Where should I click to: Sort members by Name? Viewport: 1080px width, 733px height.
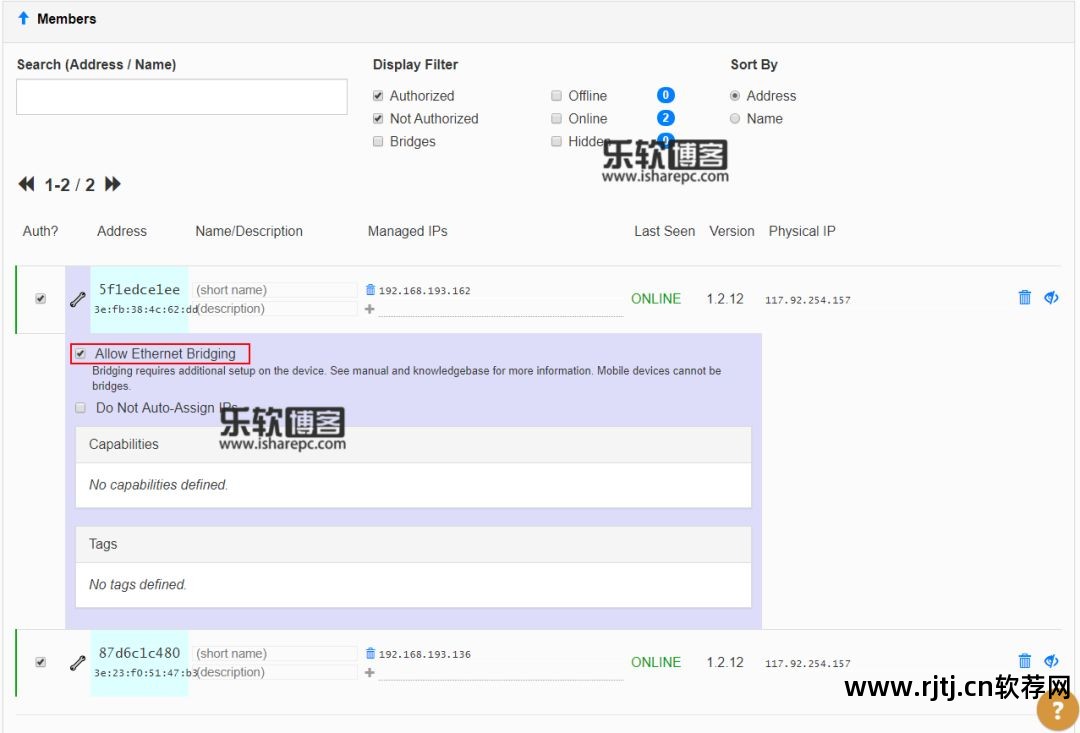(x=735, y=118)
